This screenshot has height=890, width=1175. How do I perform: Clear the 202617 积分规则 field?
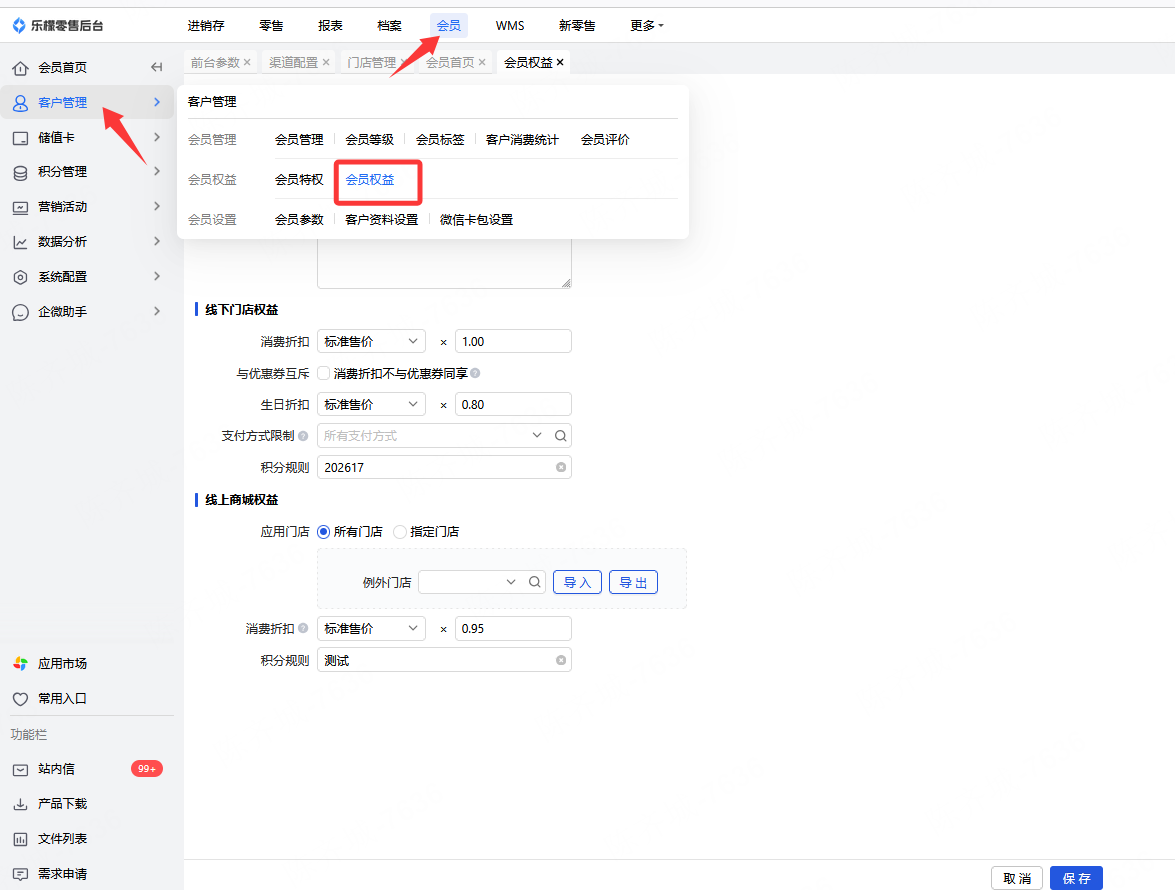tap(561, 467)
